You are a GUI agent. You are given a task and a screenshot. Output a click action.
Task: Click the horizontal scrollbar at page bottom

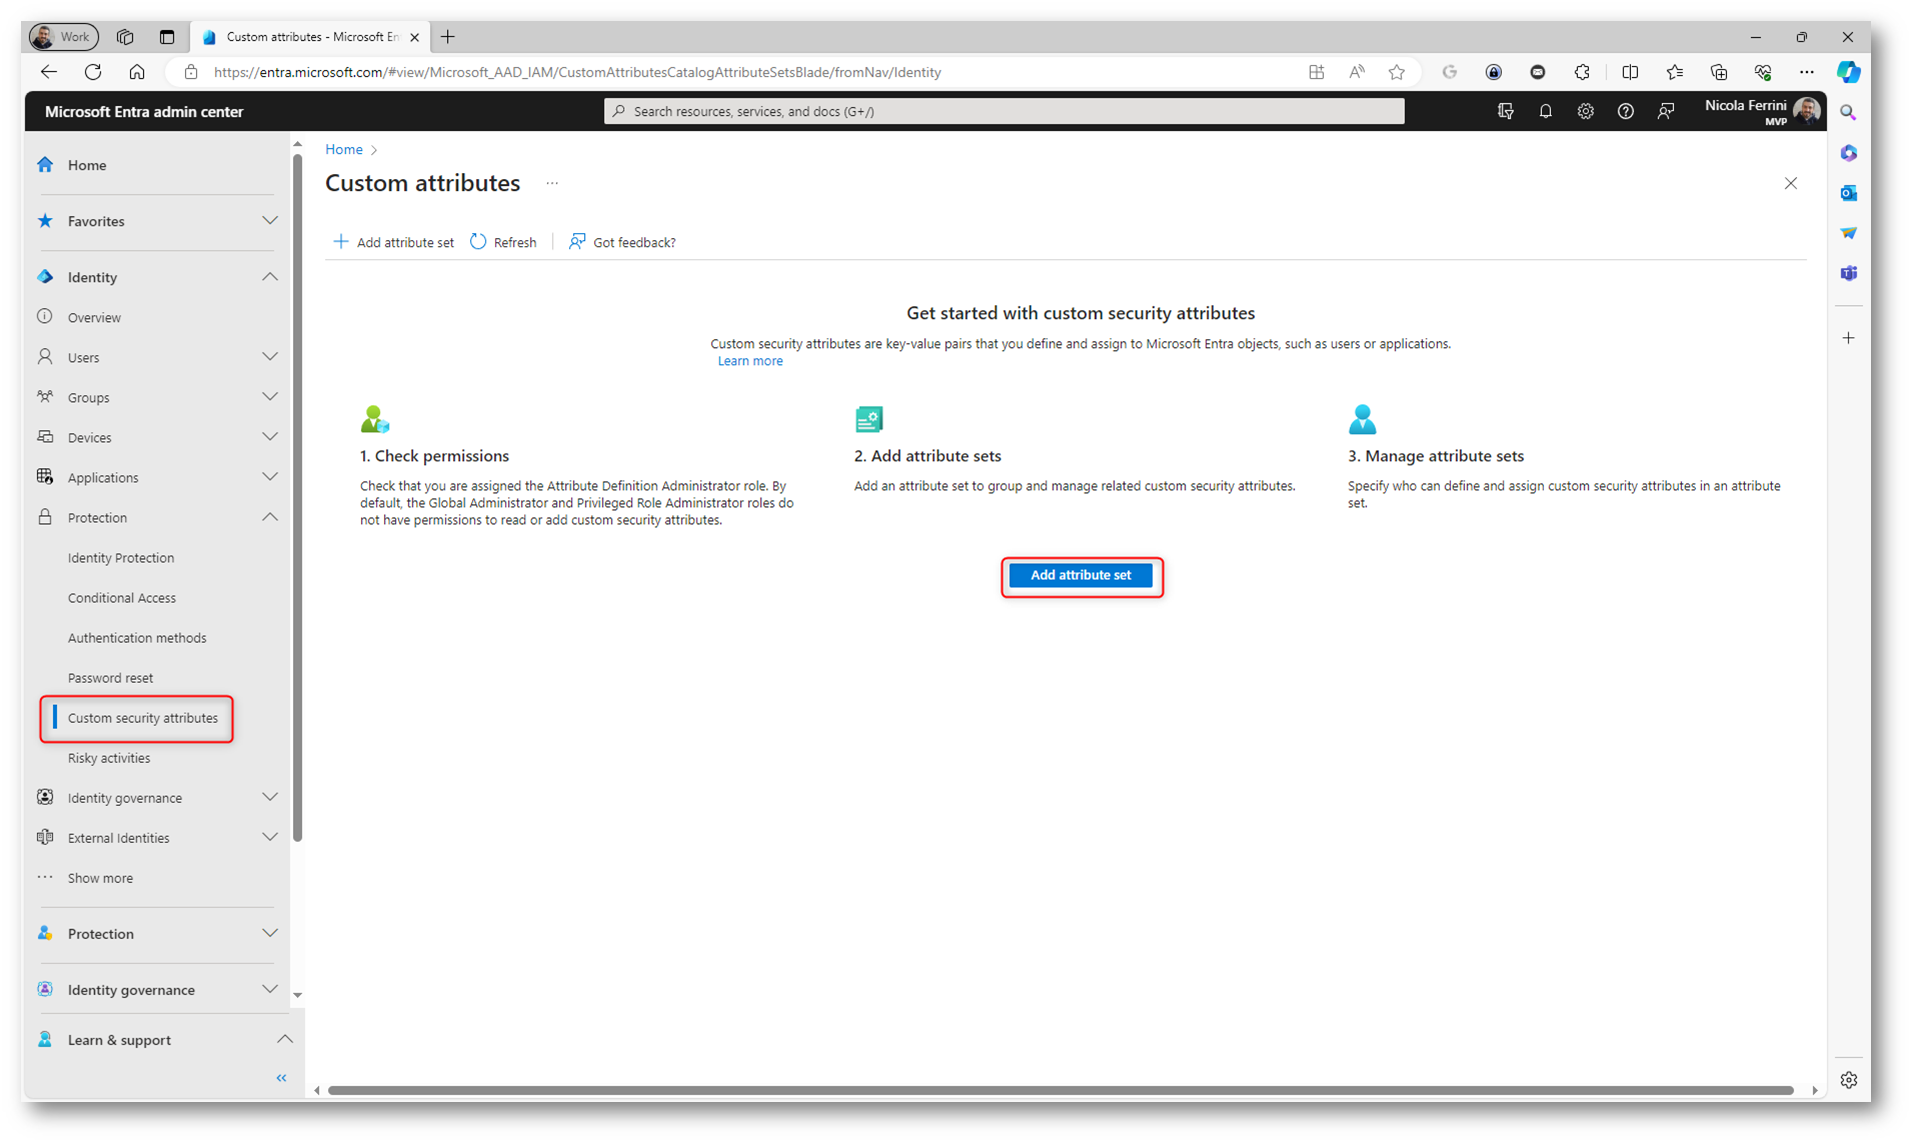[x=1060, y=1090]
